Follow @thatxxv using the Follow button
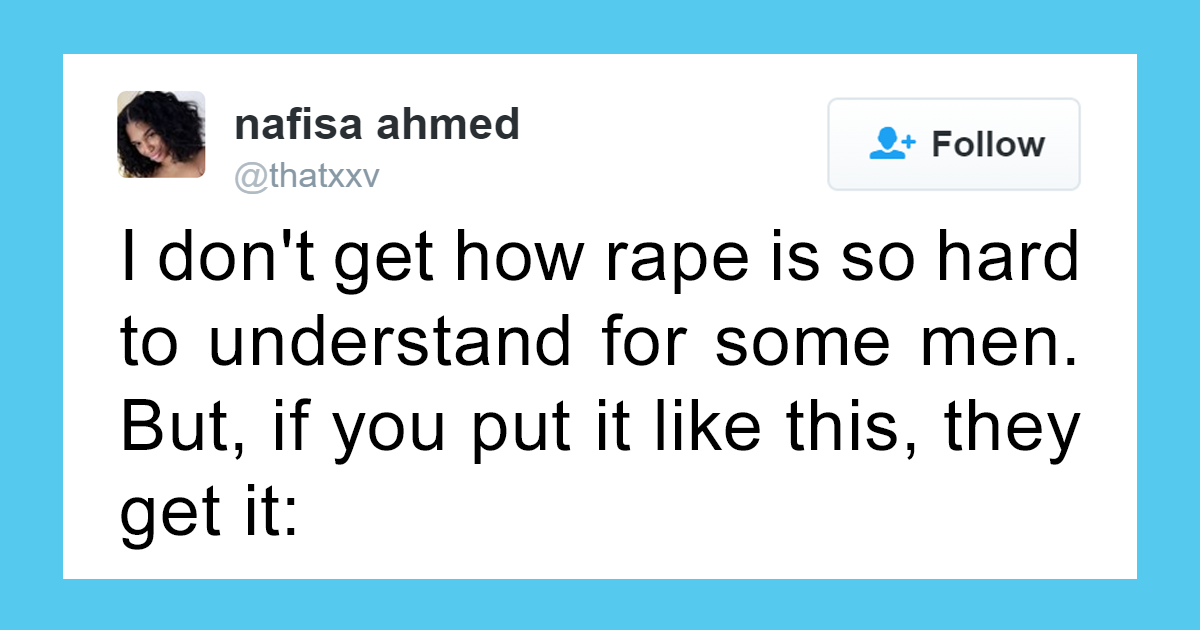This screenshot has width=1200, height=630. click(952, 144)
